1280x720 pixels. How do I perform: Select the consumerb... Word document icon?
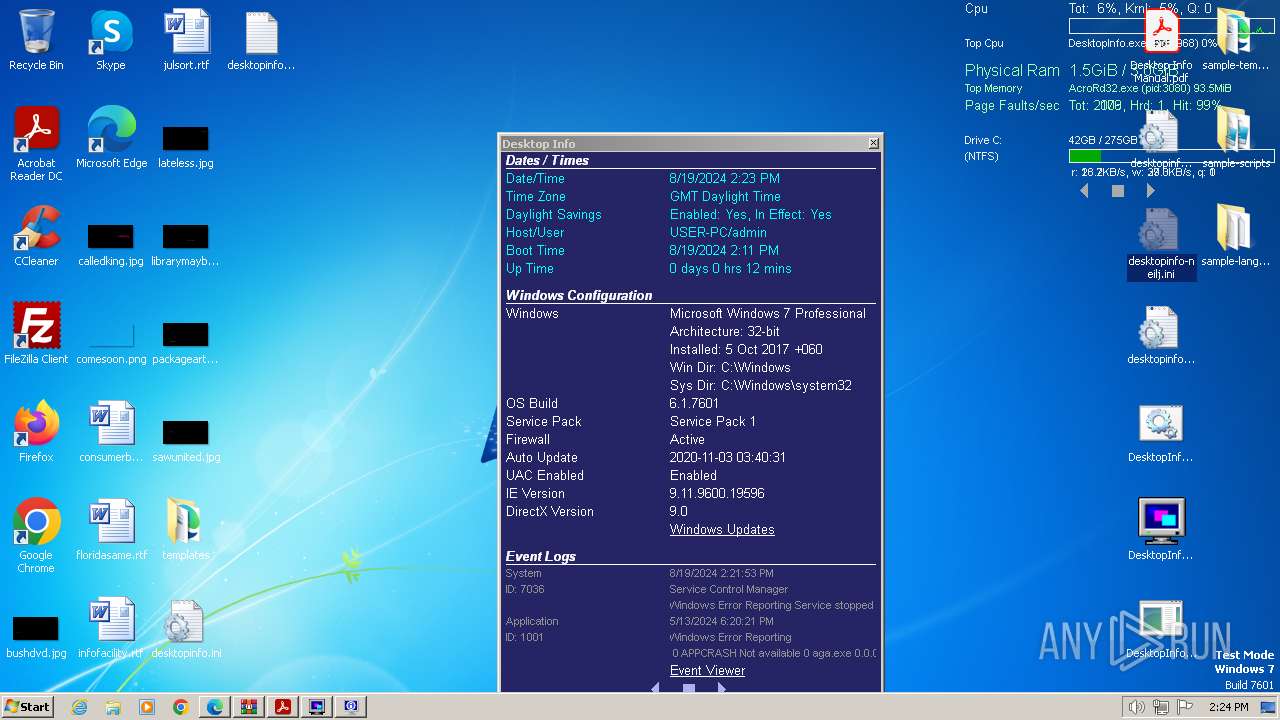111,431
